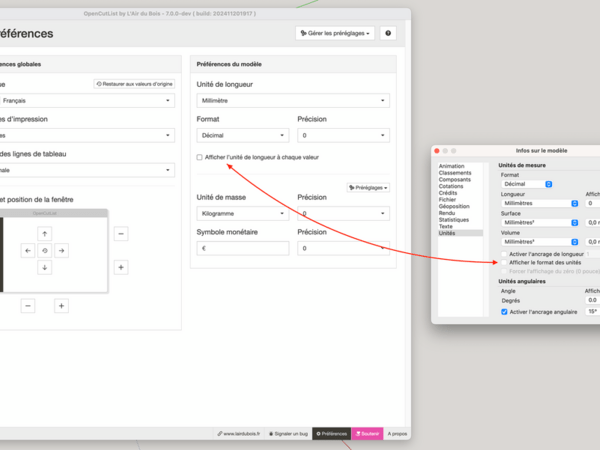Screen dimensions: 600x450
Task: Increase window height with plus icon on right
Action: point(121,267)
